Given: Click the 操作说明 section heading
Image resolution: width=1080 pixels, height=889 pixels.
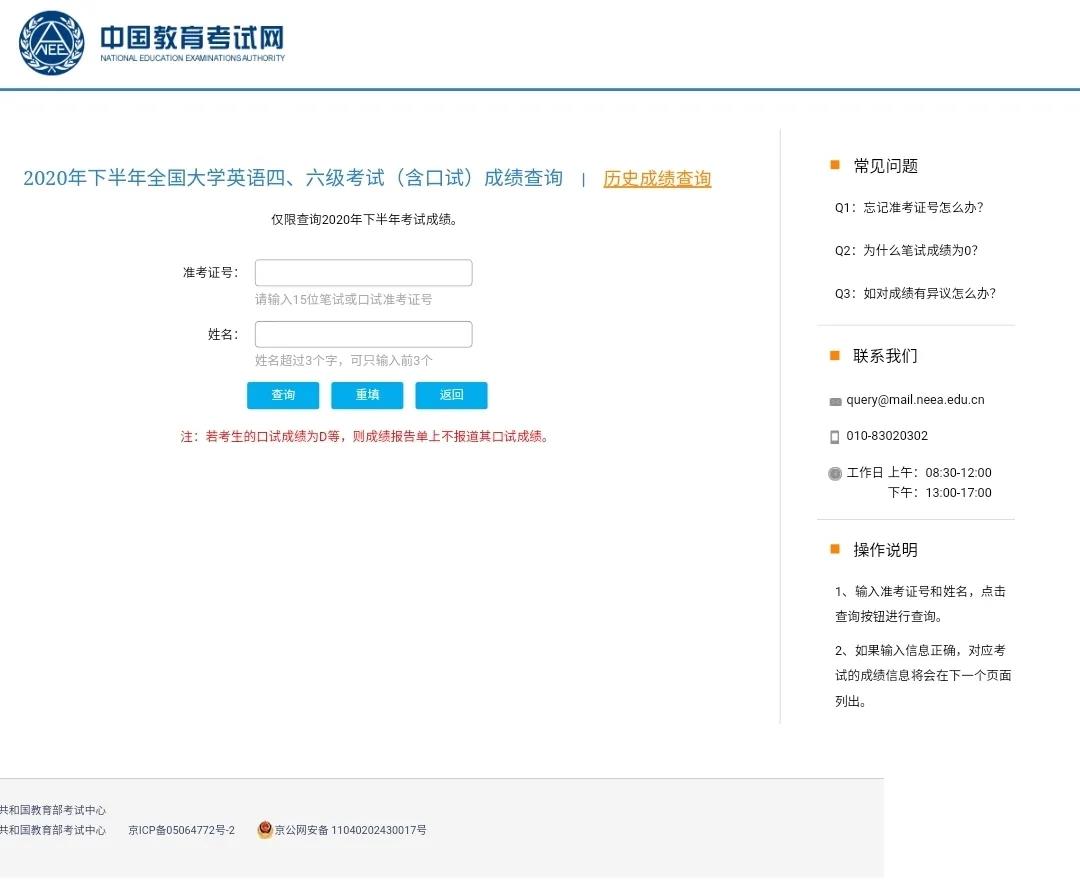Looking at the screenshot, I should 886,550.
